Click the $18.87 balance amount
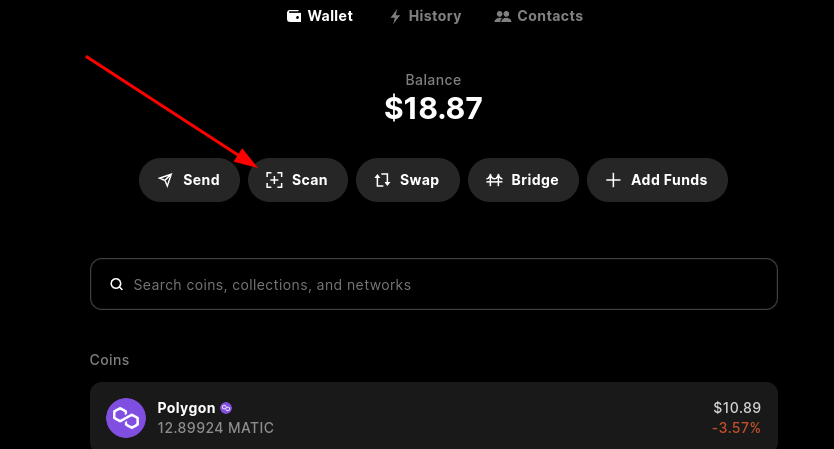Screen dimensions: 834x449 click(x=434, y=108)
